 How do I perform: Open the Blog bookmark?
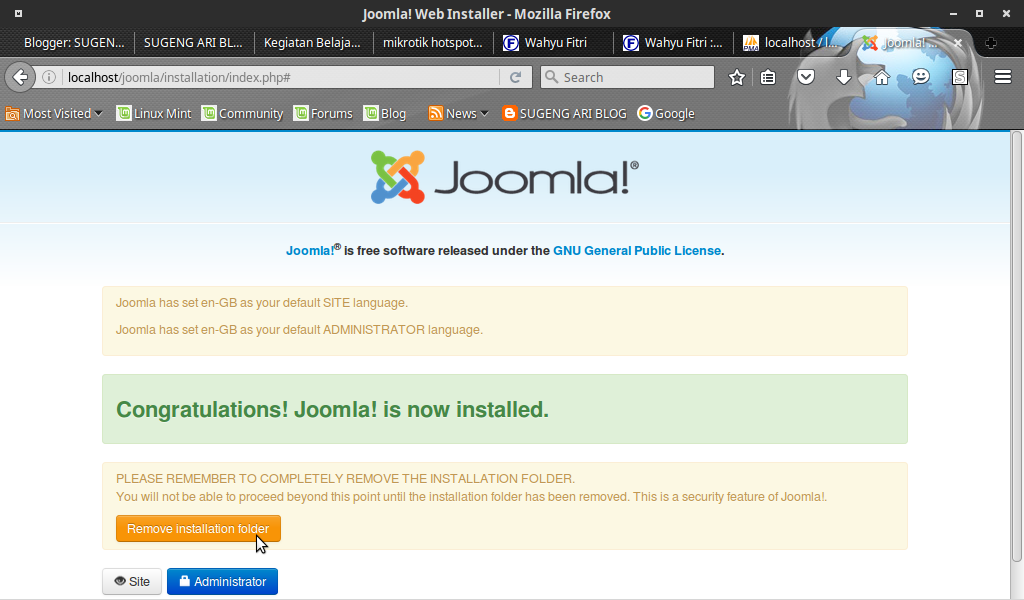click(385, 114)
